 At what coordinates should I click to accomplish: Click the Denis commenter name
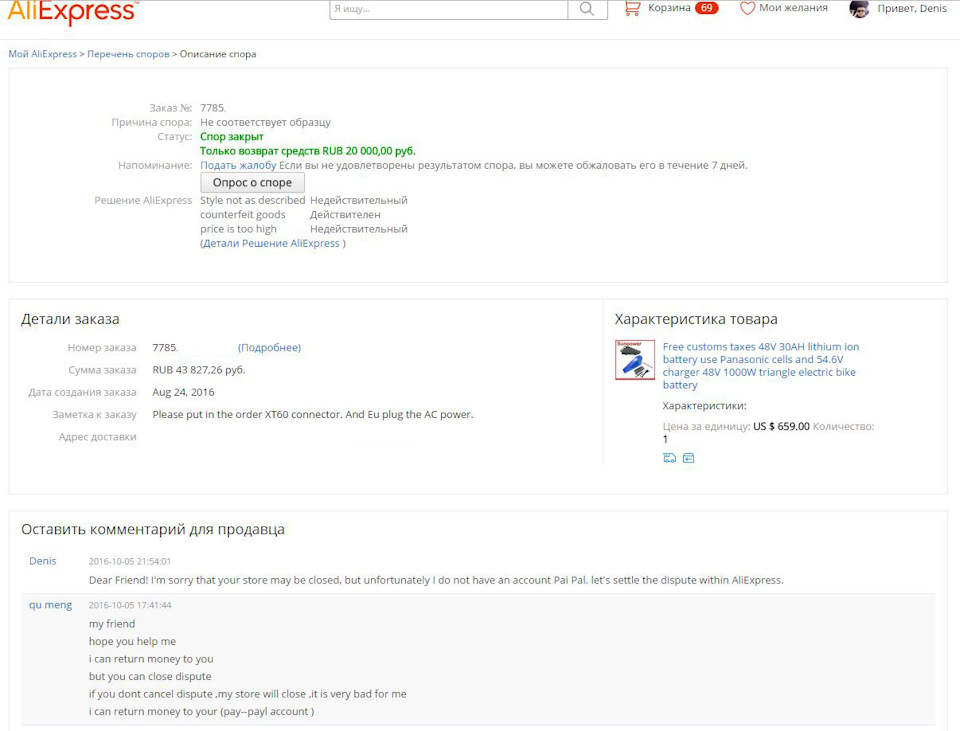[43, 561]
